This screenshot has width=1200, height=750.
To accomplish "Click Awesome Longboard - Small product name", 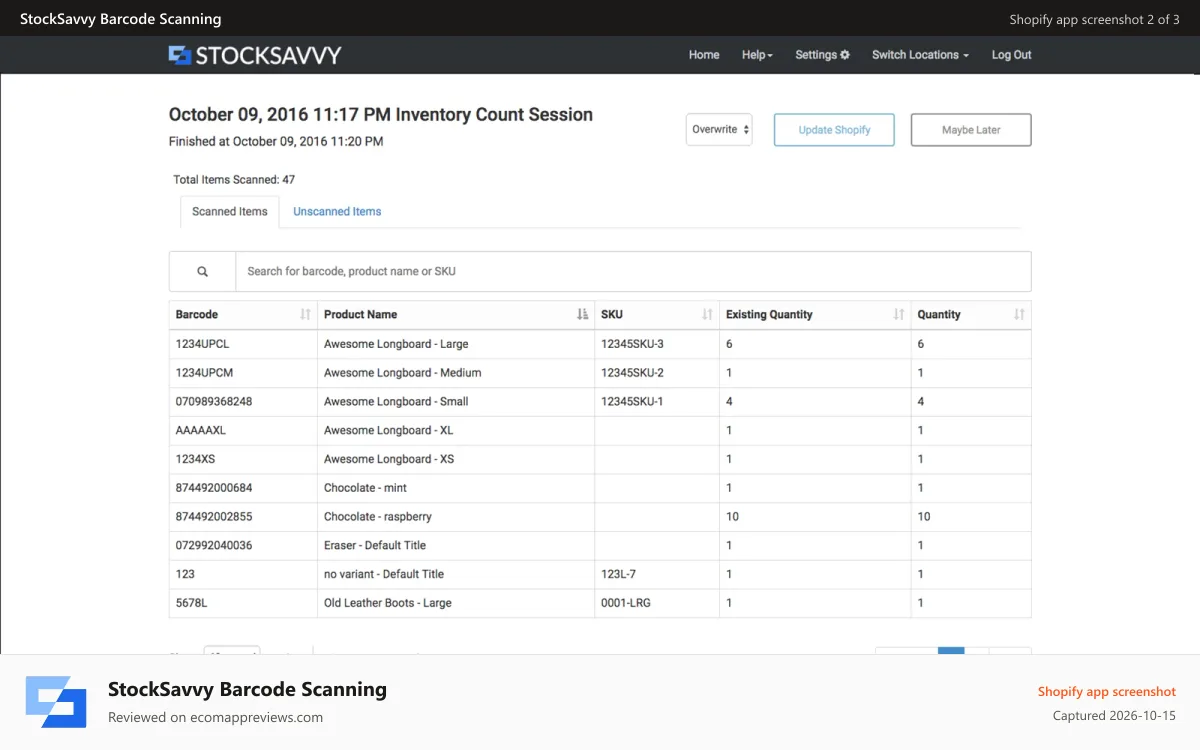I will [x=396, y=402].
